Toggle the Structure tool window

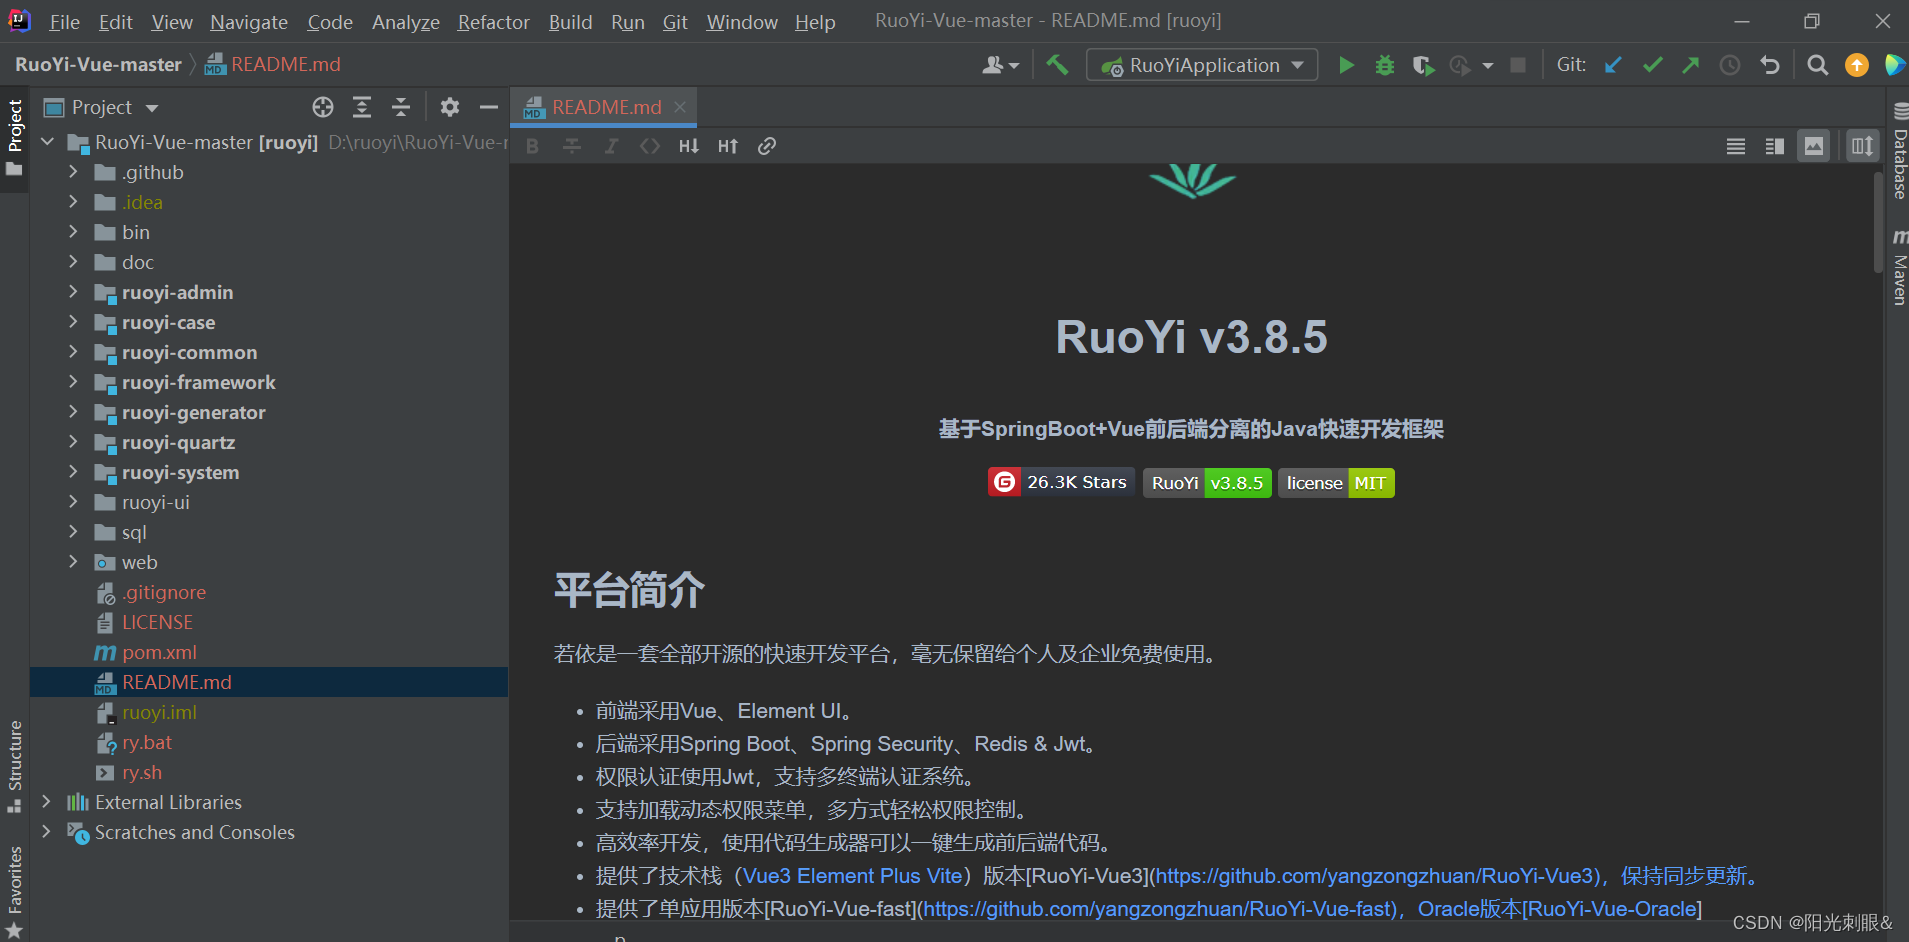(x=14, y=766)
